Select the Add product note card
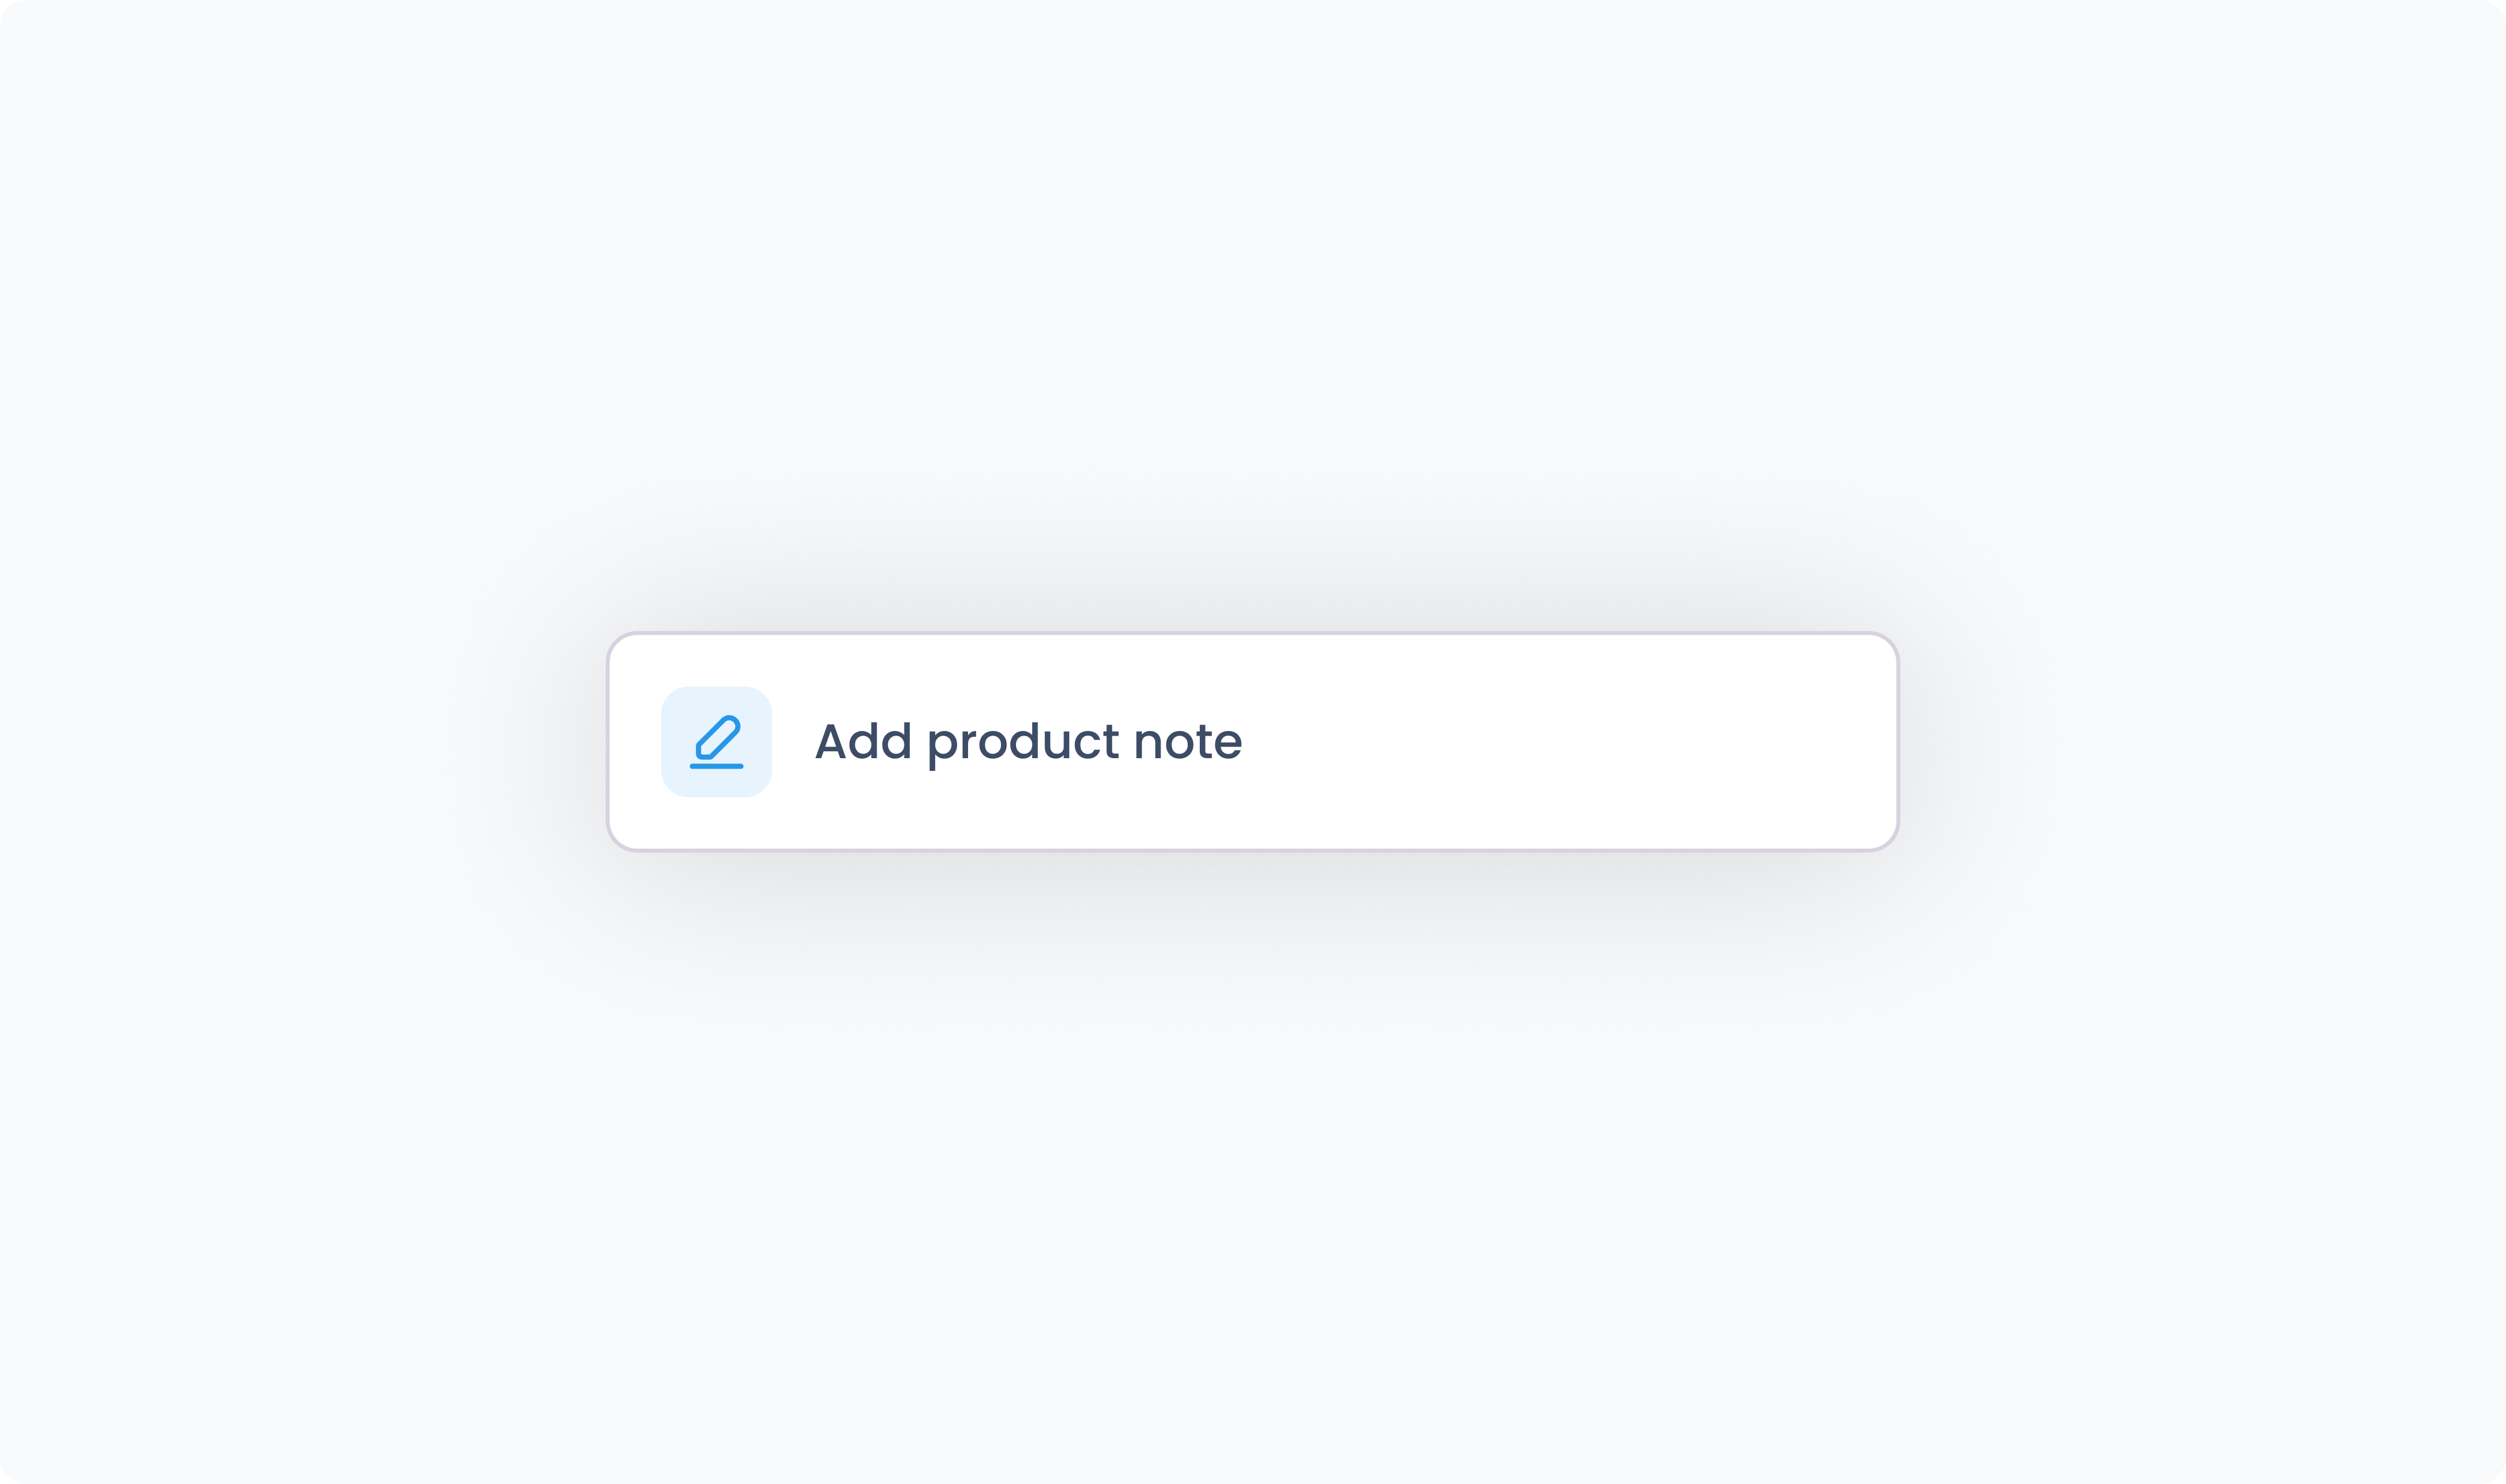The image size is (2506, 1484). point(1252,741)
